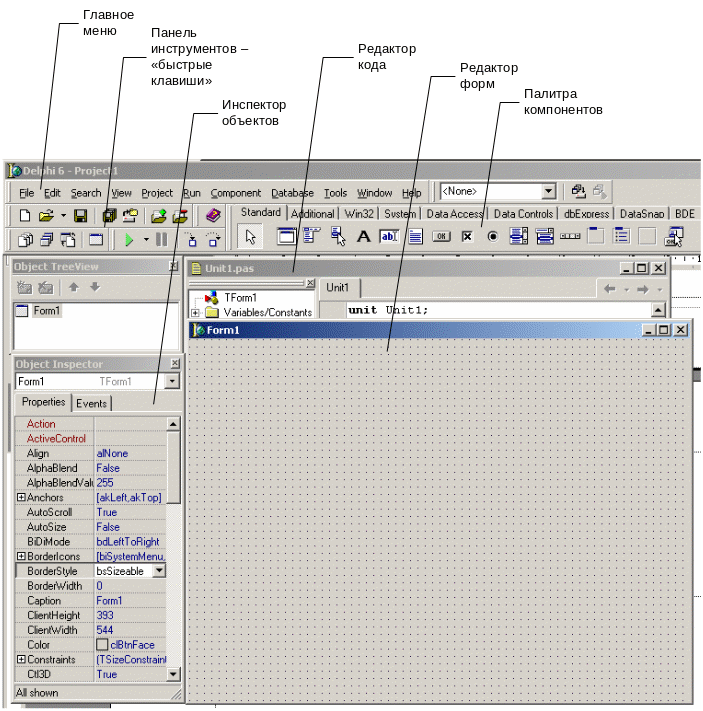Screen dimensions: 703x711
Task: Select the pointer arrow in component palette
Action: point(250,237)
